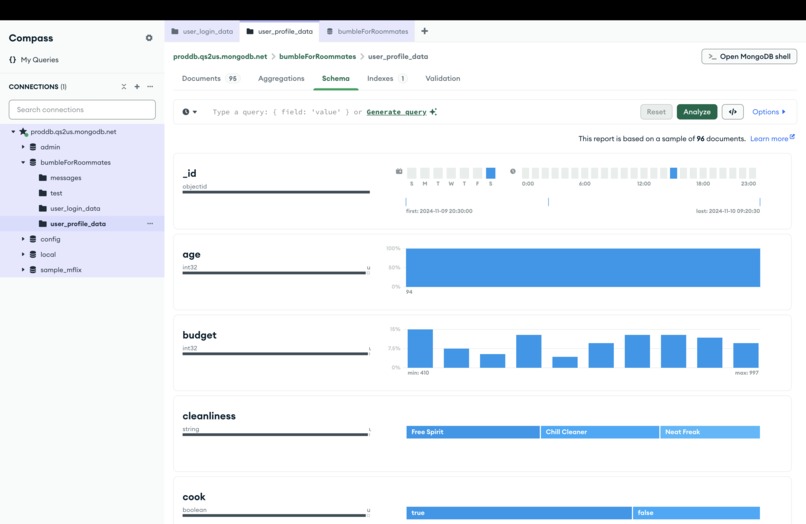This screenshot has width=806, height=524.
Task: Collapse all connections icon
Action: (124, 87)
